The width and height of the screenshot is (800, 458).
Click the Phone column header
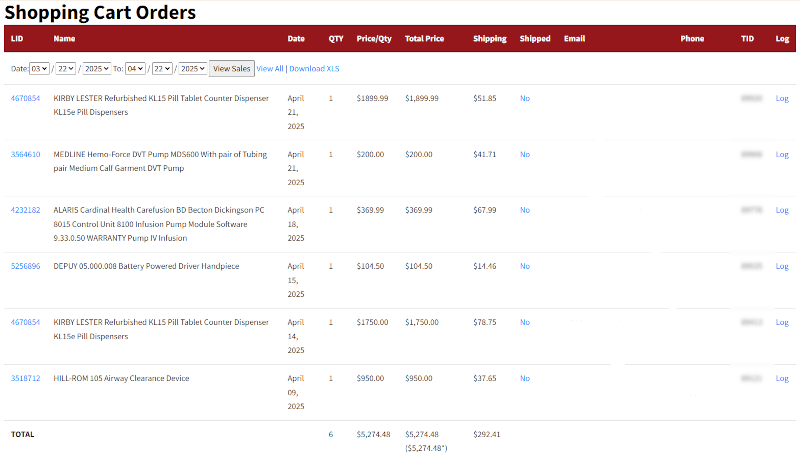pyautogui.click(x=692, y=38)
